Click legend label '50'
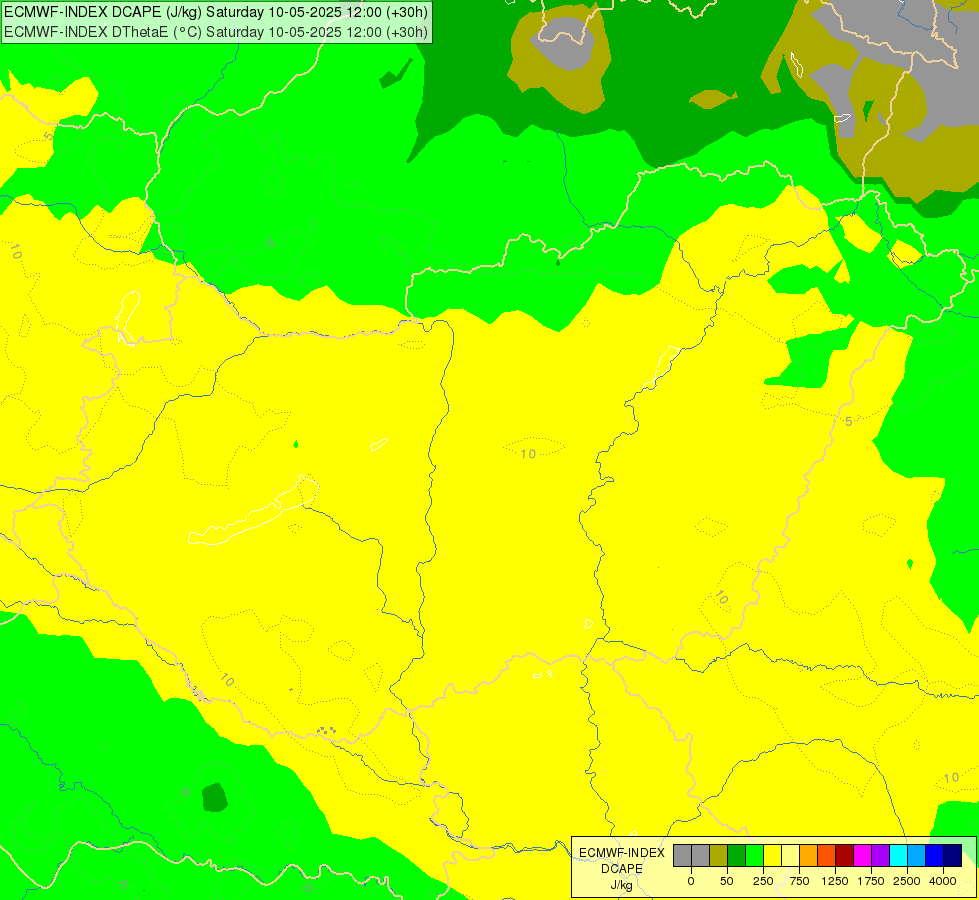979x900 pixels. (727, 881)
